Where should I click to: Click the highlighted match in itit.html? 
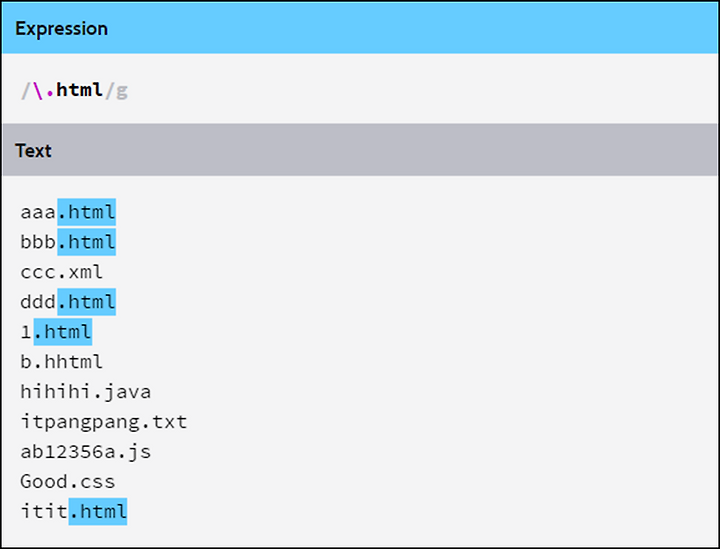98,512
